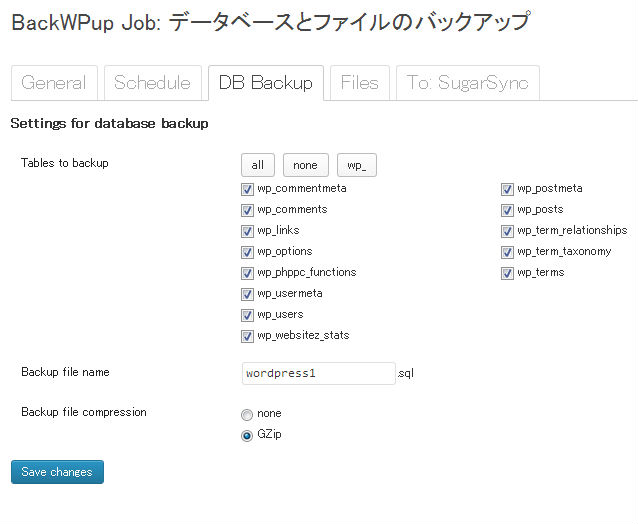The width and height of the screenshot is (638, 524).
Task: Click the 'Settings for database backup' heading
Action: click(x=109, y=123)
